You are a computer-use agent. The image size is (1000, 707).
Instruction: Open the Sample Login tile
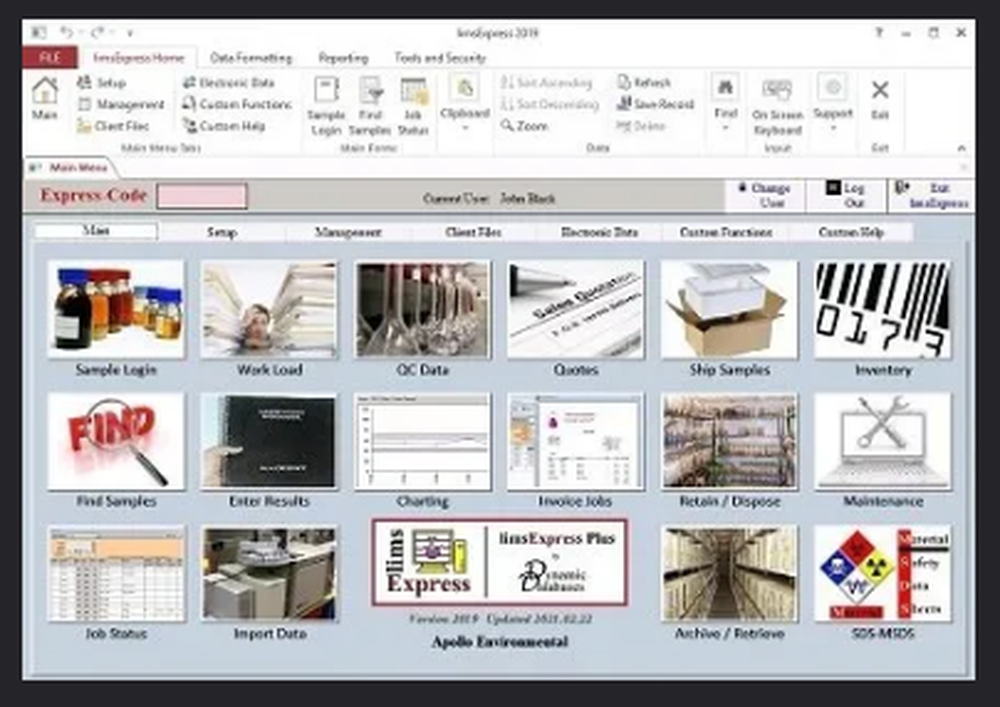click(116, 309)
